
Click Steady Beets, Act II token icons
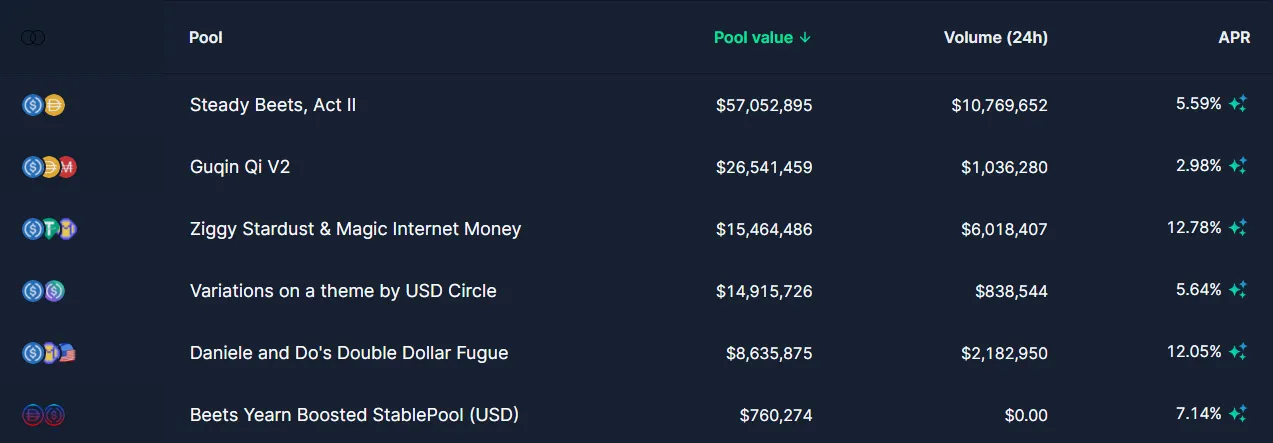pyautogui.click(x=43, y=104)
